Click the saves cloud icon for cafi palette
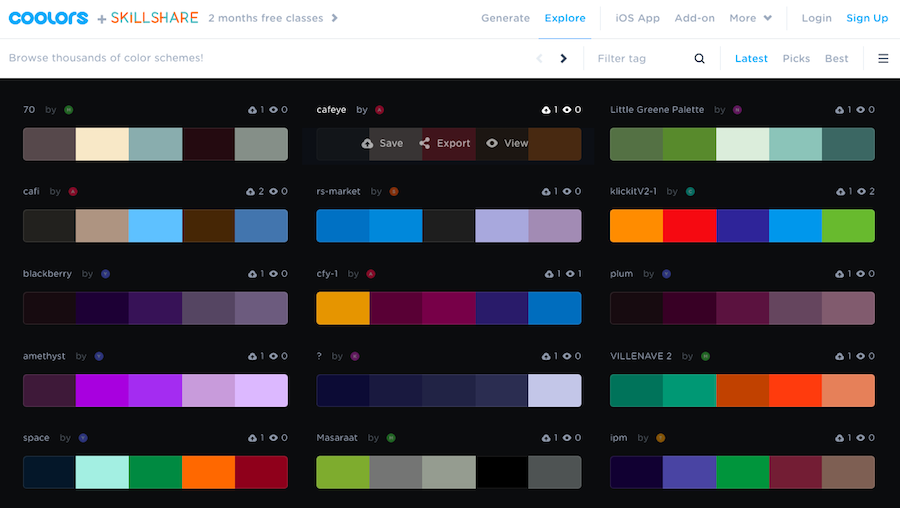 pos(250,192)
